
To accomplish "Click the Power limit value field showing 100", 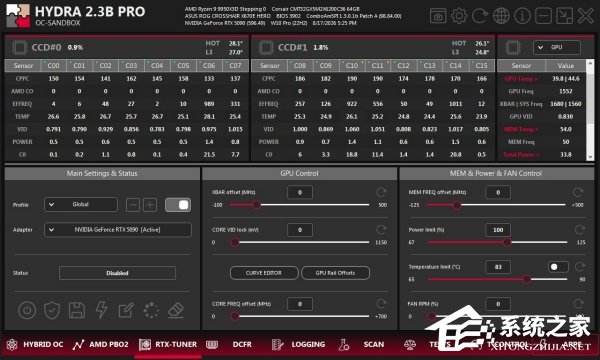I will coord(498,230).
